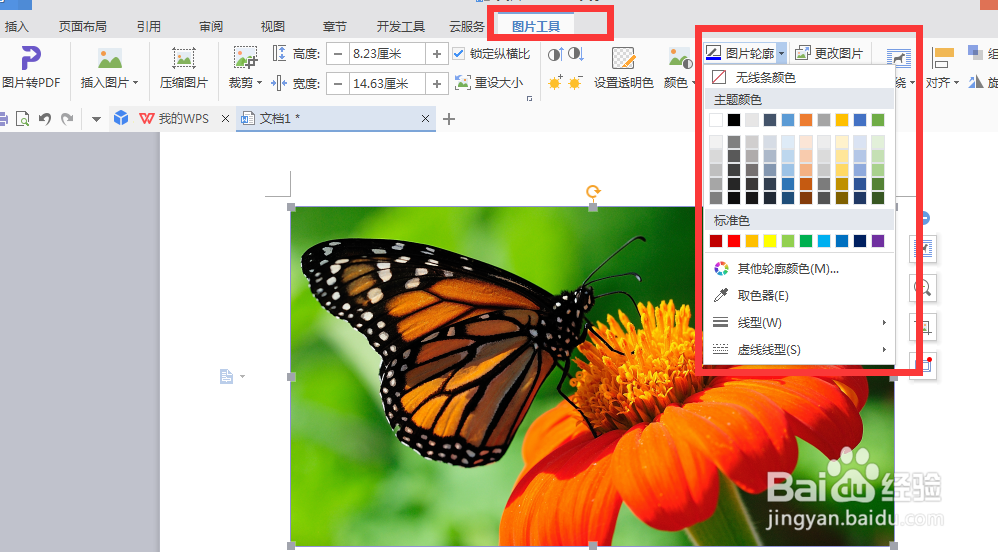The image size is (998, 552).
Task: Switch to 引用 ribbon tab
Action: [148, 26]
